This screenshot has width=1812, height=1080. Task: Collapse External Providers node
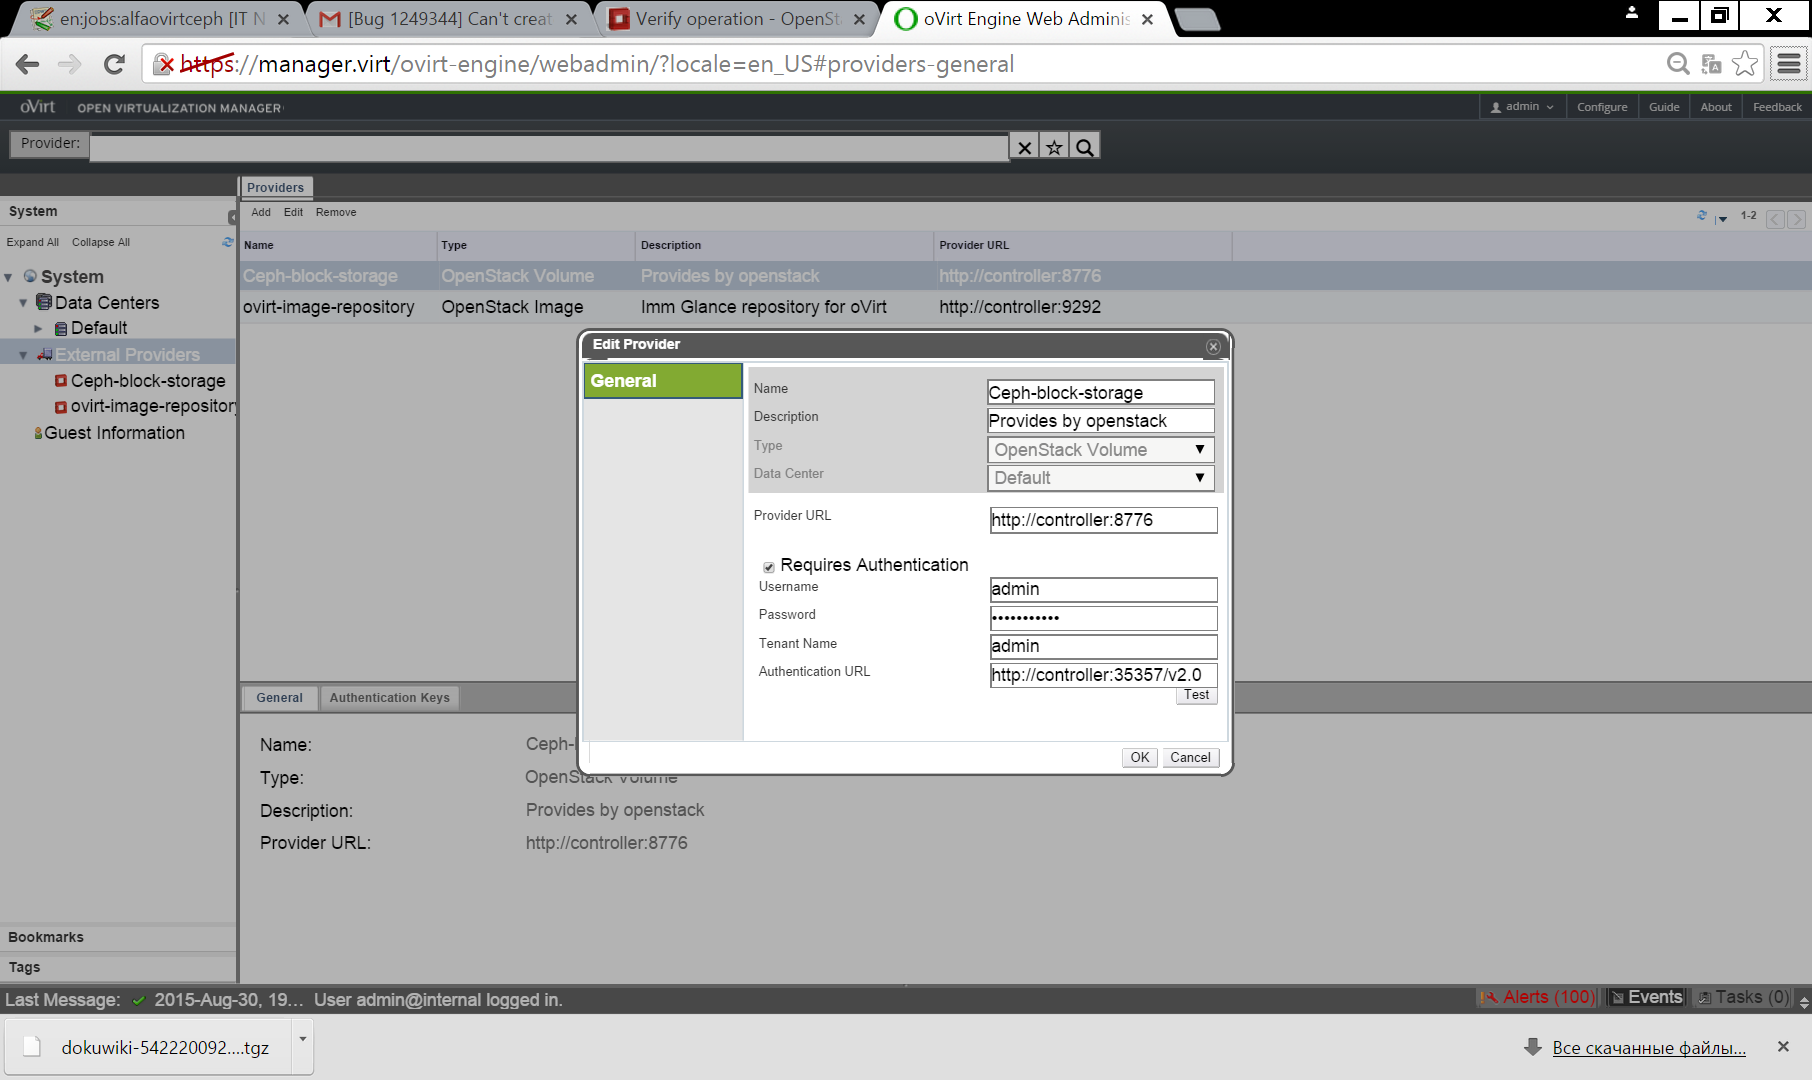23,355
